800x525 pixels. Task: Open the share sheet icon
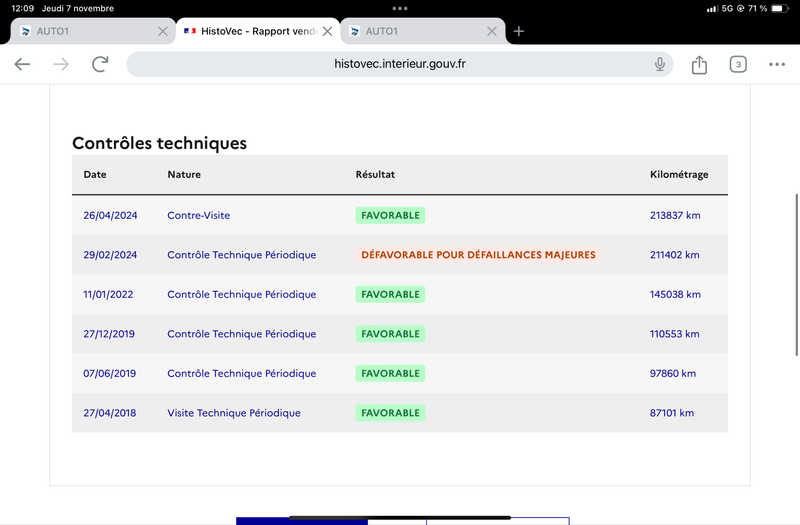click(699, 64)
